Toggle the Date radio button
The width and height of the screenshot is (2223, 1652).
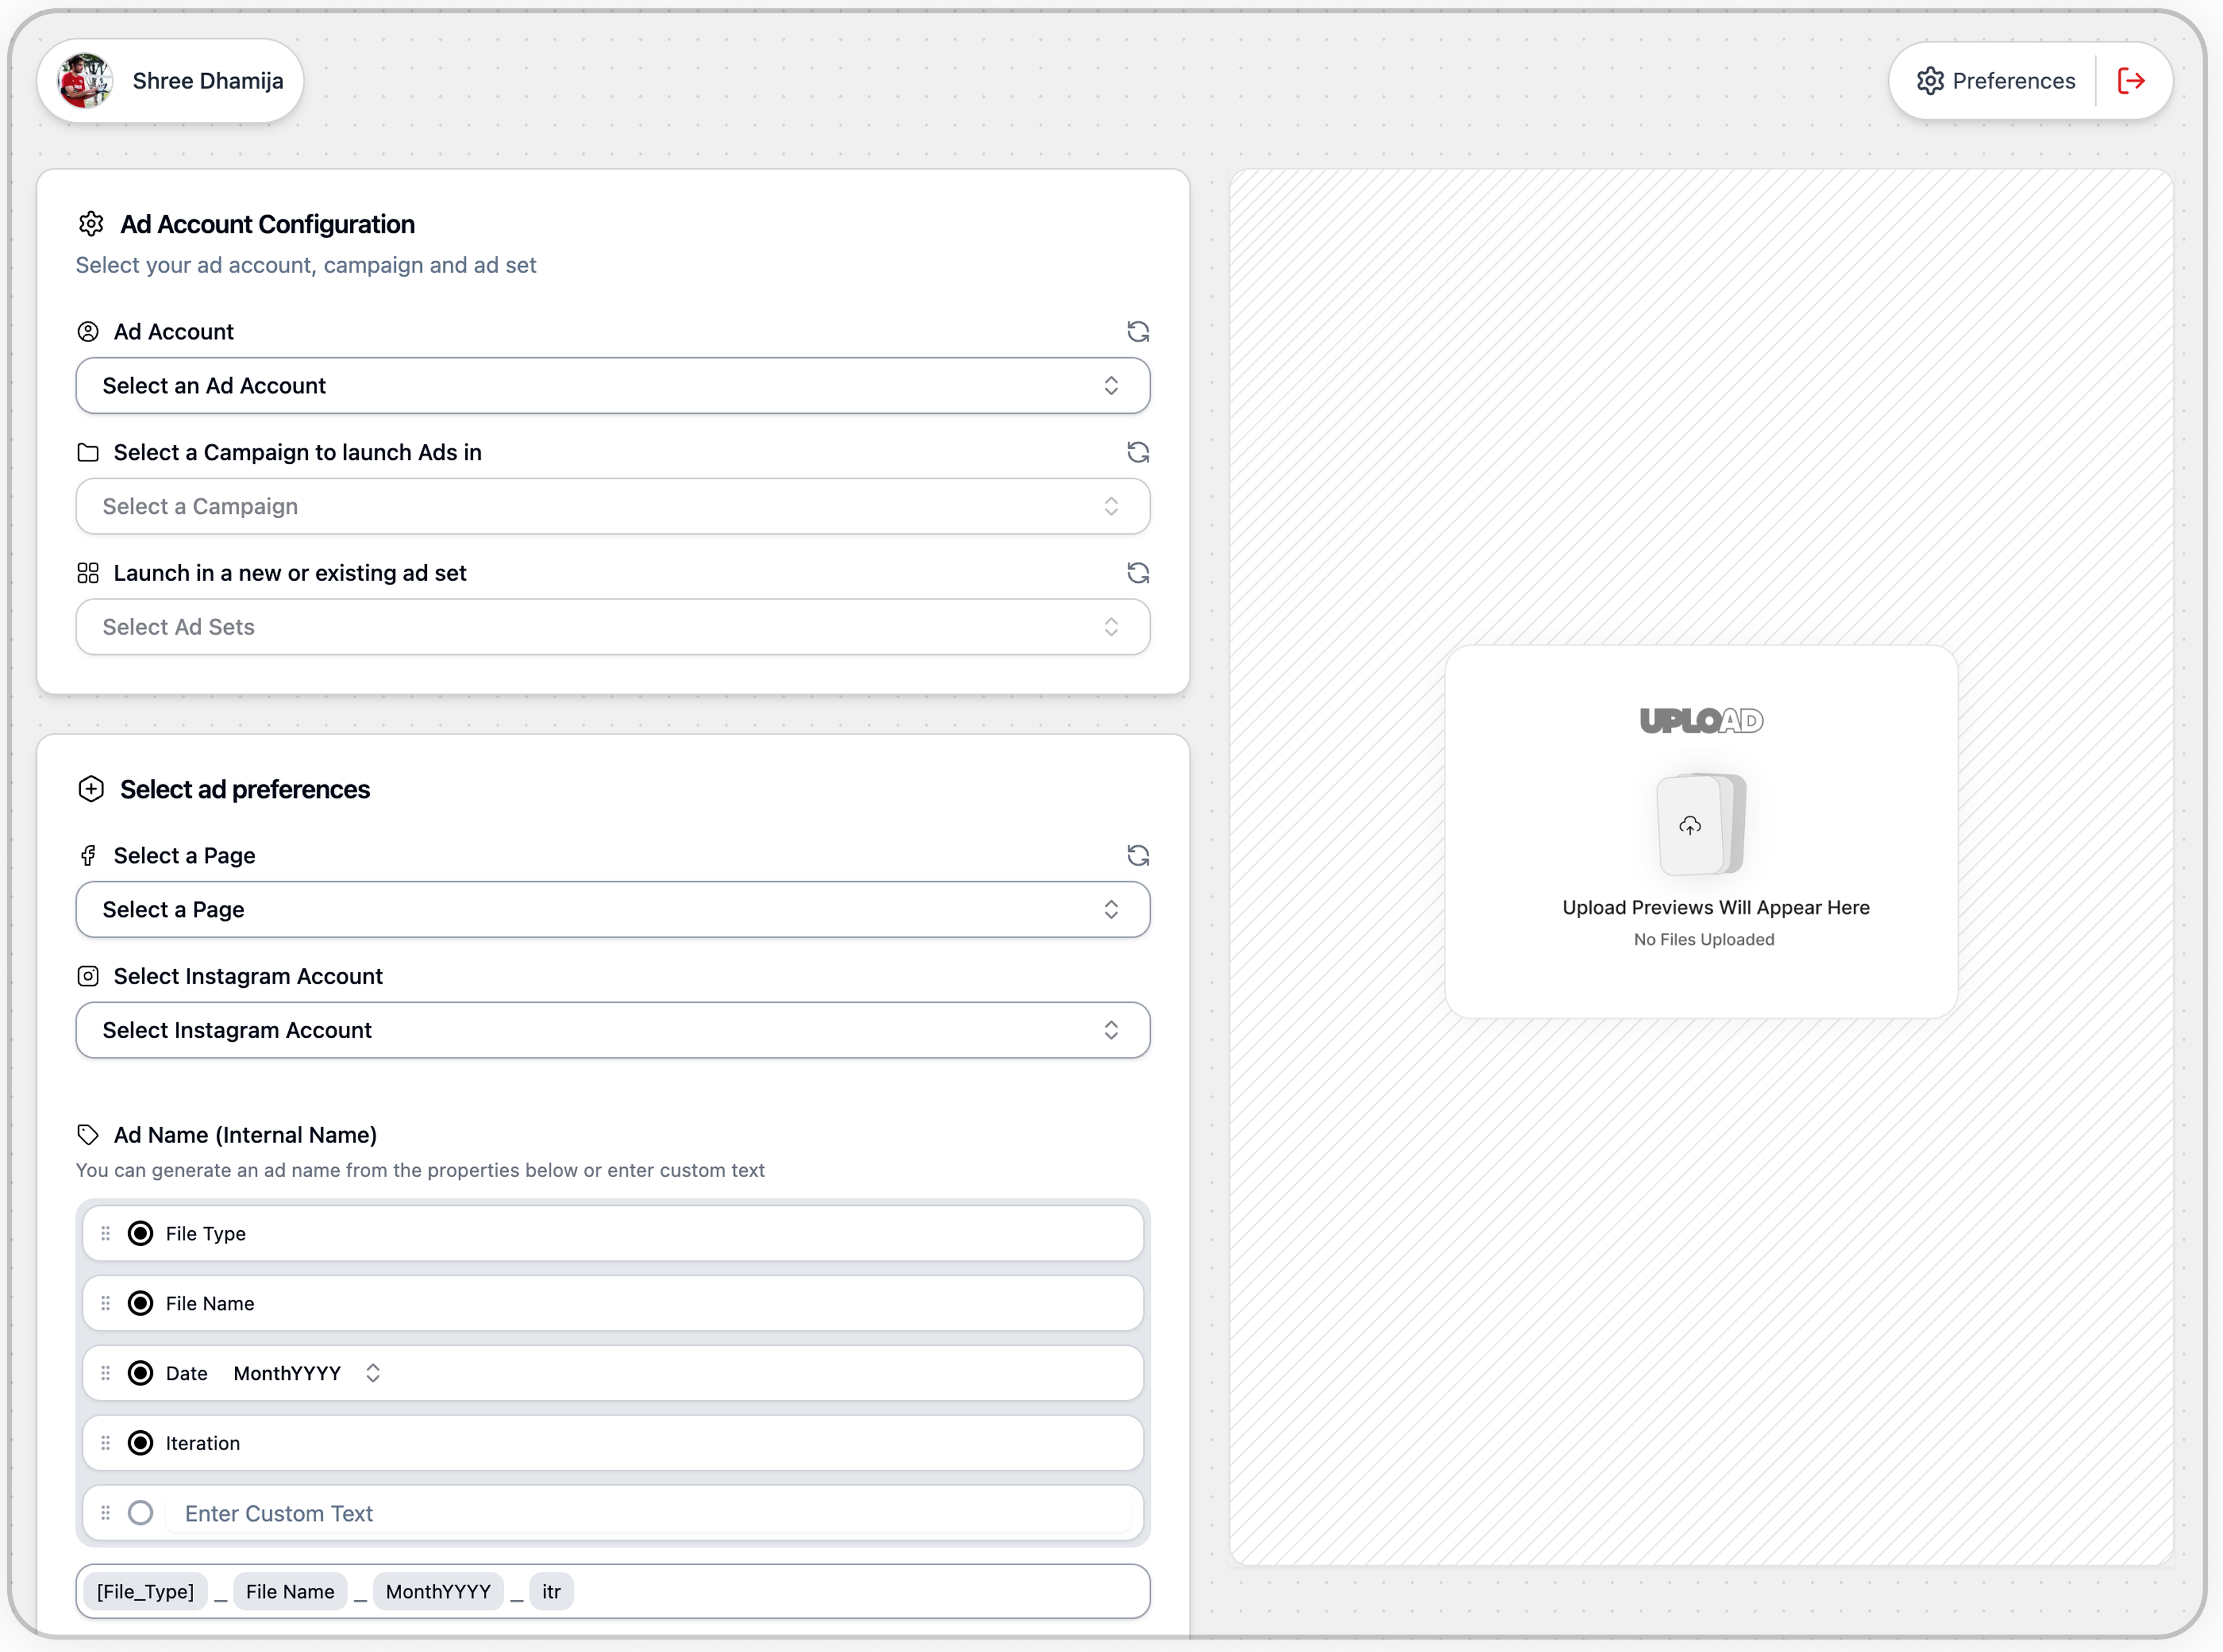(x=141, y=1374)
